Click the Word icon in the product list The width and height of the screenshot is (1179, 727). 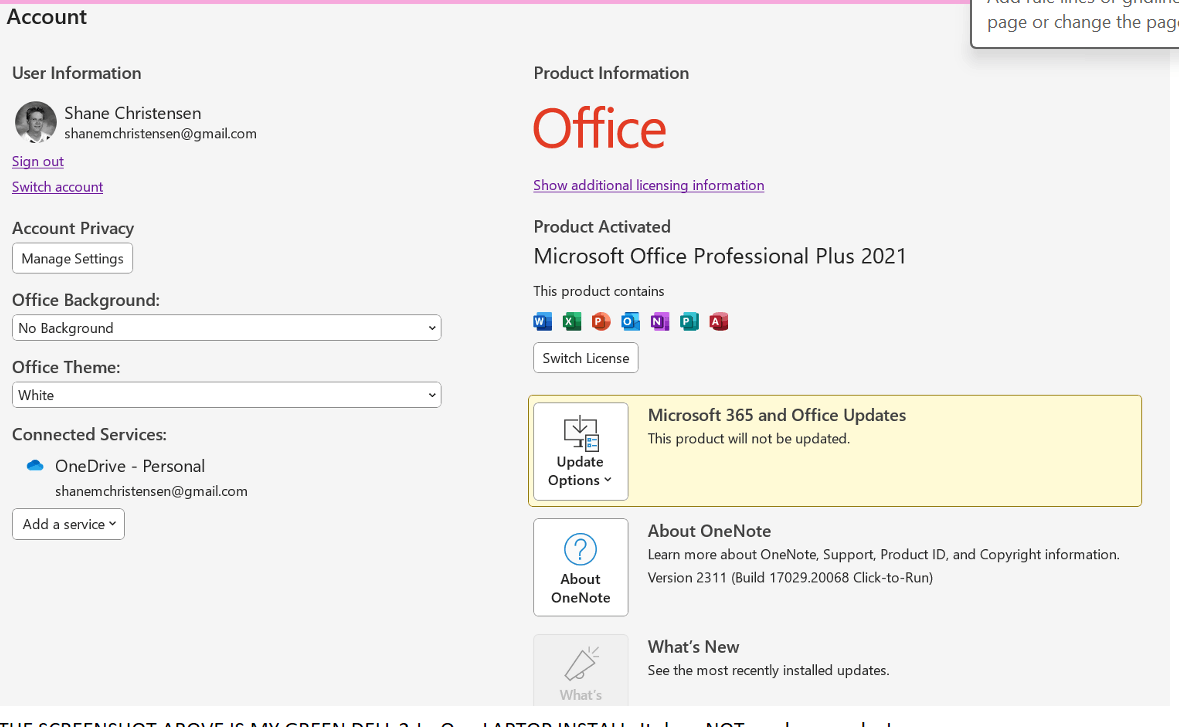(x=542, y=321)
